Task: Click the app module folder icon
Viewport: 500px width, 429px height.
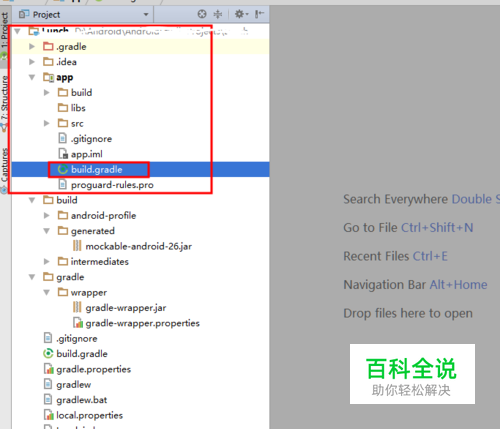Action: tap(48, 77)
